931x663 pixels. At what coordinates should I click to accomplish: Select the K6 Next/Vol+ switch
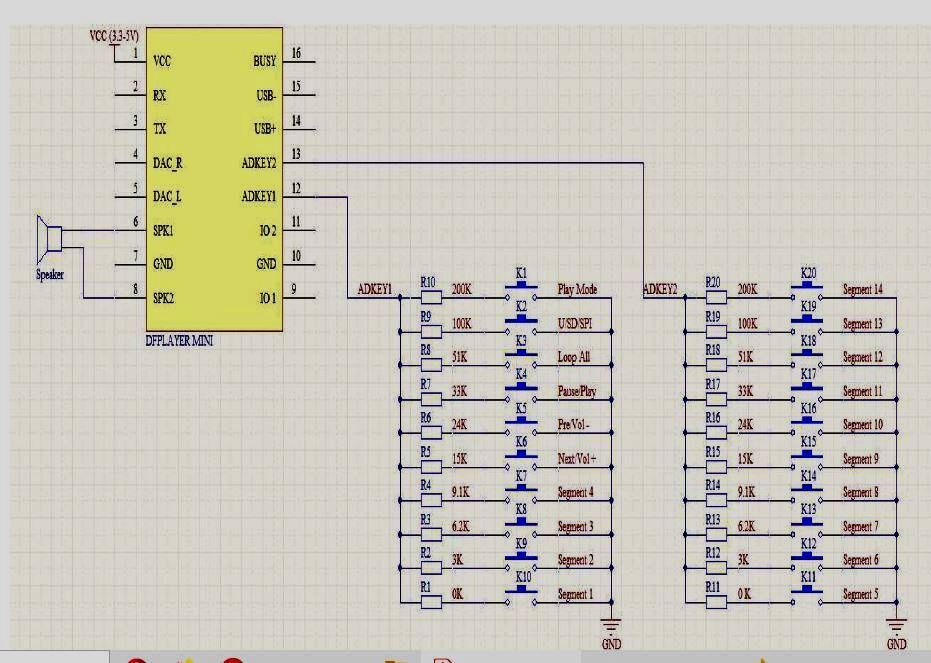[521, 461]
